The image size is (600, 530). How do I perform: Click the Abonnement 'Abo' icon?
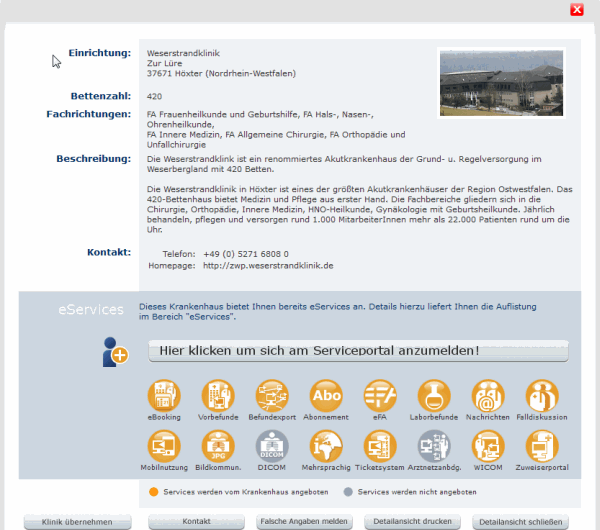pyautogui.click(x=326, y=395)
